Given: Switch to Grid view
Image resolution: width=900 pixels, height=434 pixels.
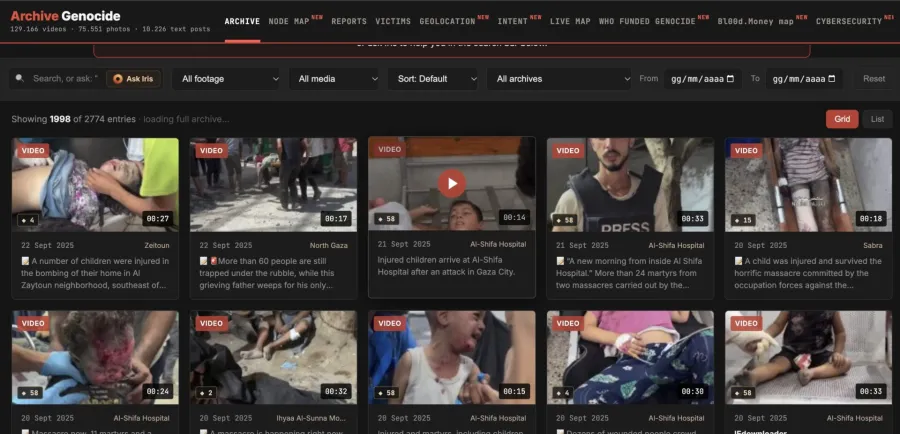Looking at the screenshot, I should click(x=842, y=119).
